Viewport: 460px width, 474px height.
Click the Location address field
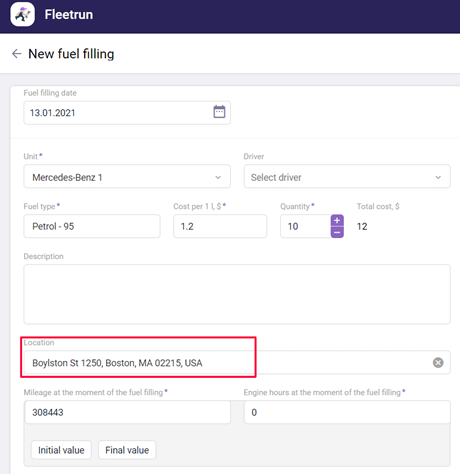[x=237, y=362]
